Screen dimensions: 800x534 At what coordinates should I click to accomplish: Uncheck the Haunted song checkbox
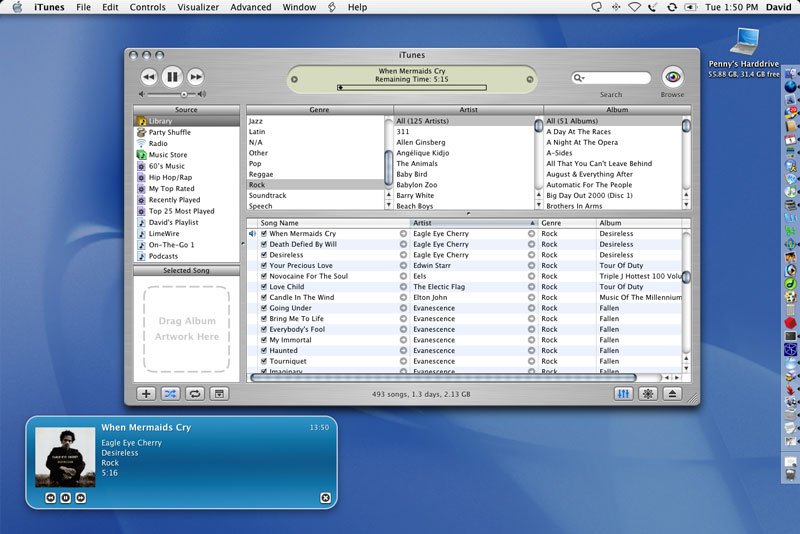[x=264, y=350]
